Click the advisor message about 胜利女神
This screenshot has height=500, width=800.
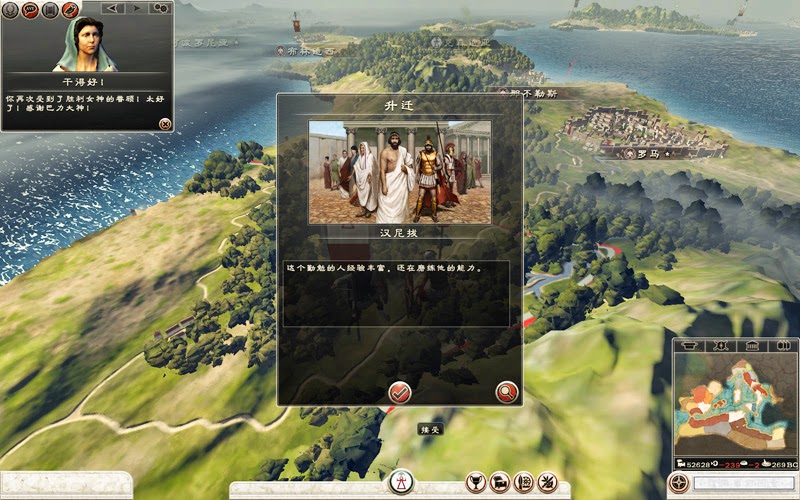(x=85, y=103)
